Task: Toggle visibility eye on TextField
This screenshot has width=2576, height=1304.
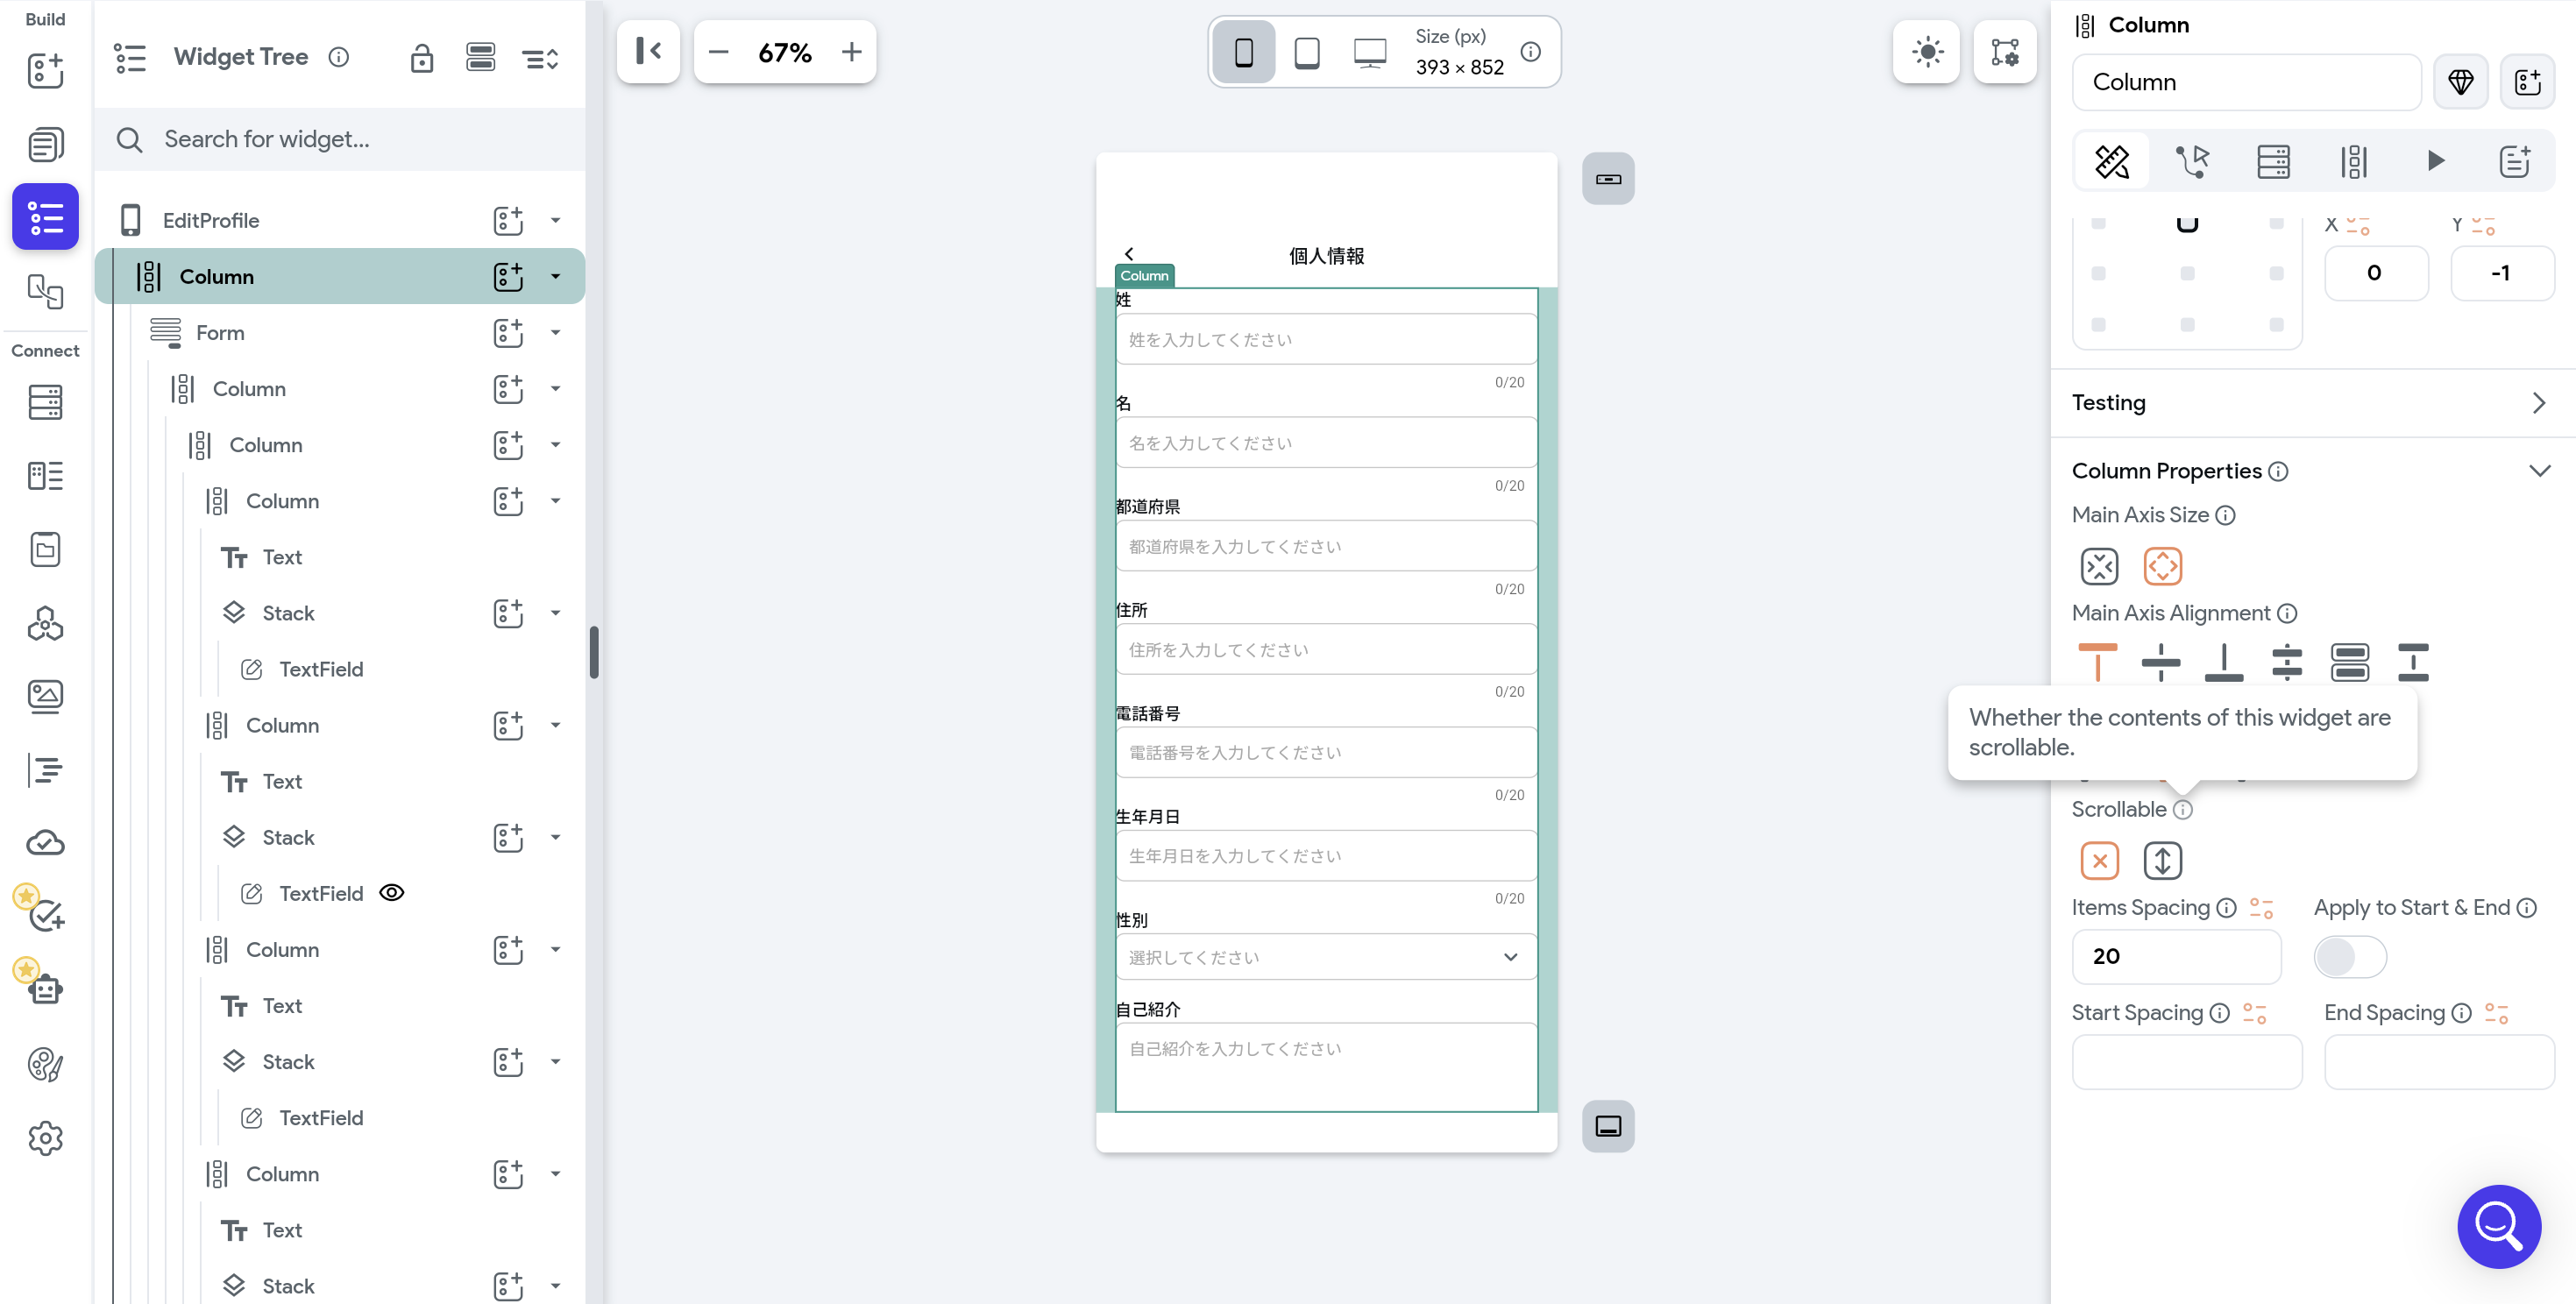Action: [x=392, y=893]
